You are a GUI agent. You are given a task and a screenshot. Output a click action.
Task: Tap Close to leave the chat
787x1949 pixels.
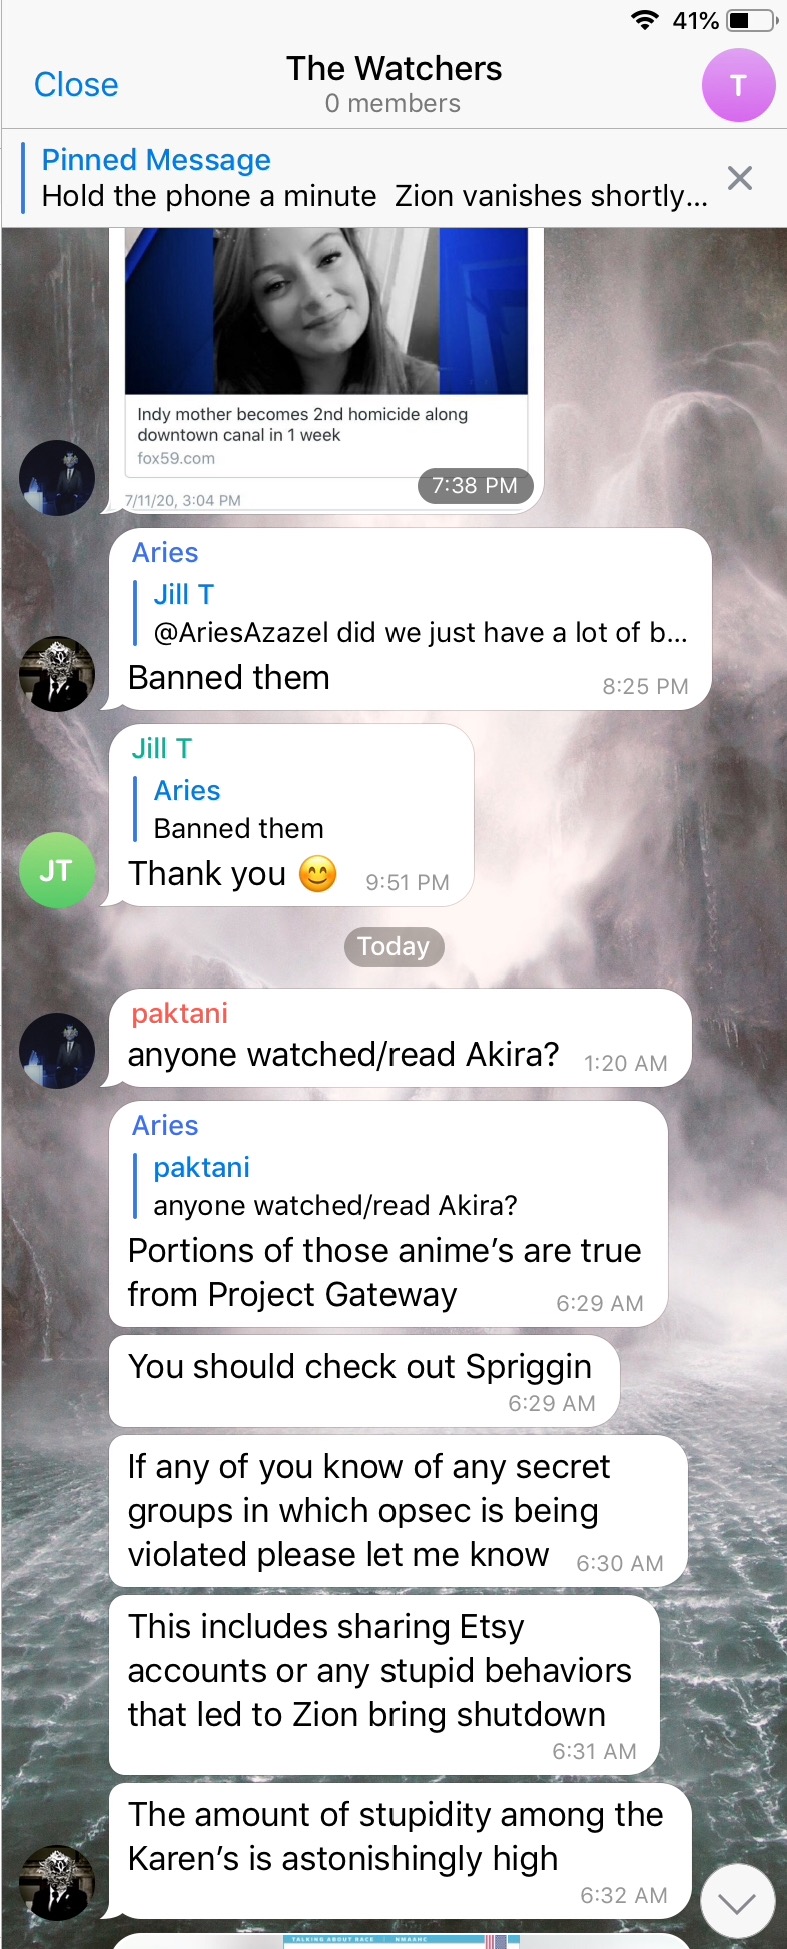(x=76, y=85)
